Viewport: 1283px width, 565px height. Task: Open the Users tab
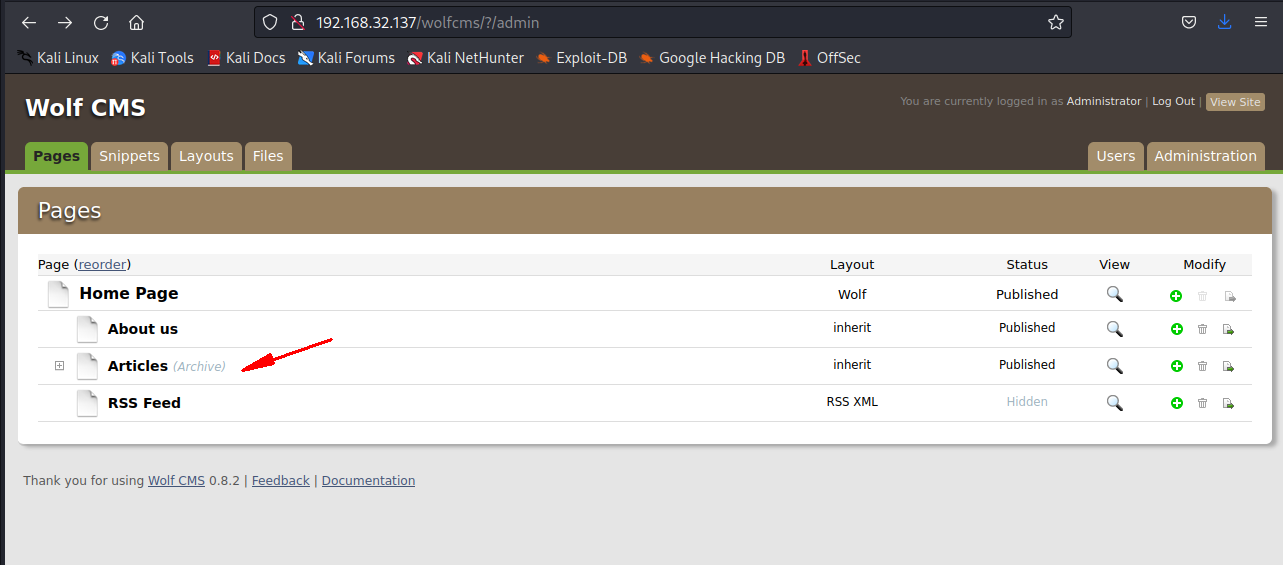pyautogui.click(x=1116, y=156)
